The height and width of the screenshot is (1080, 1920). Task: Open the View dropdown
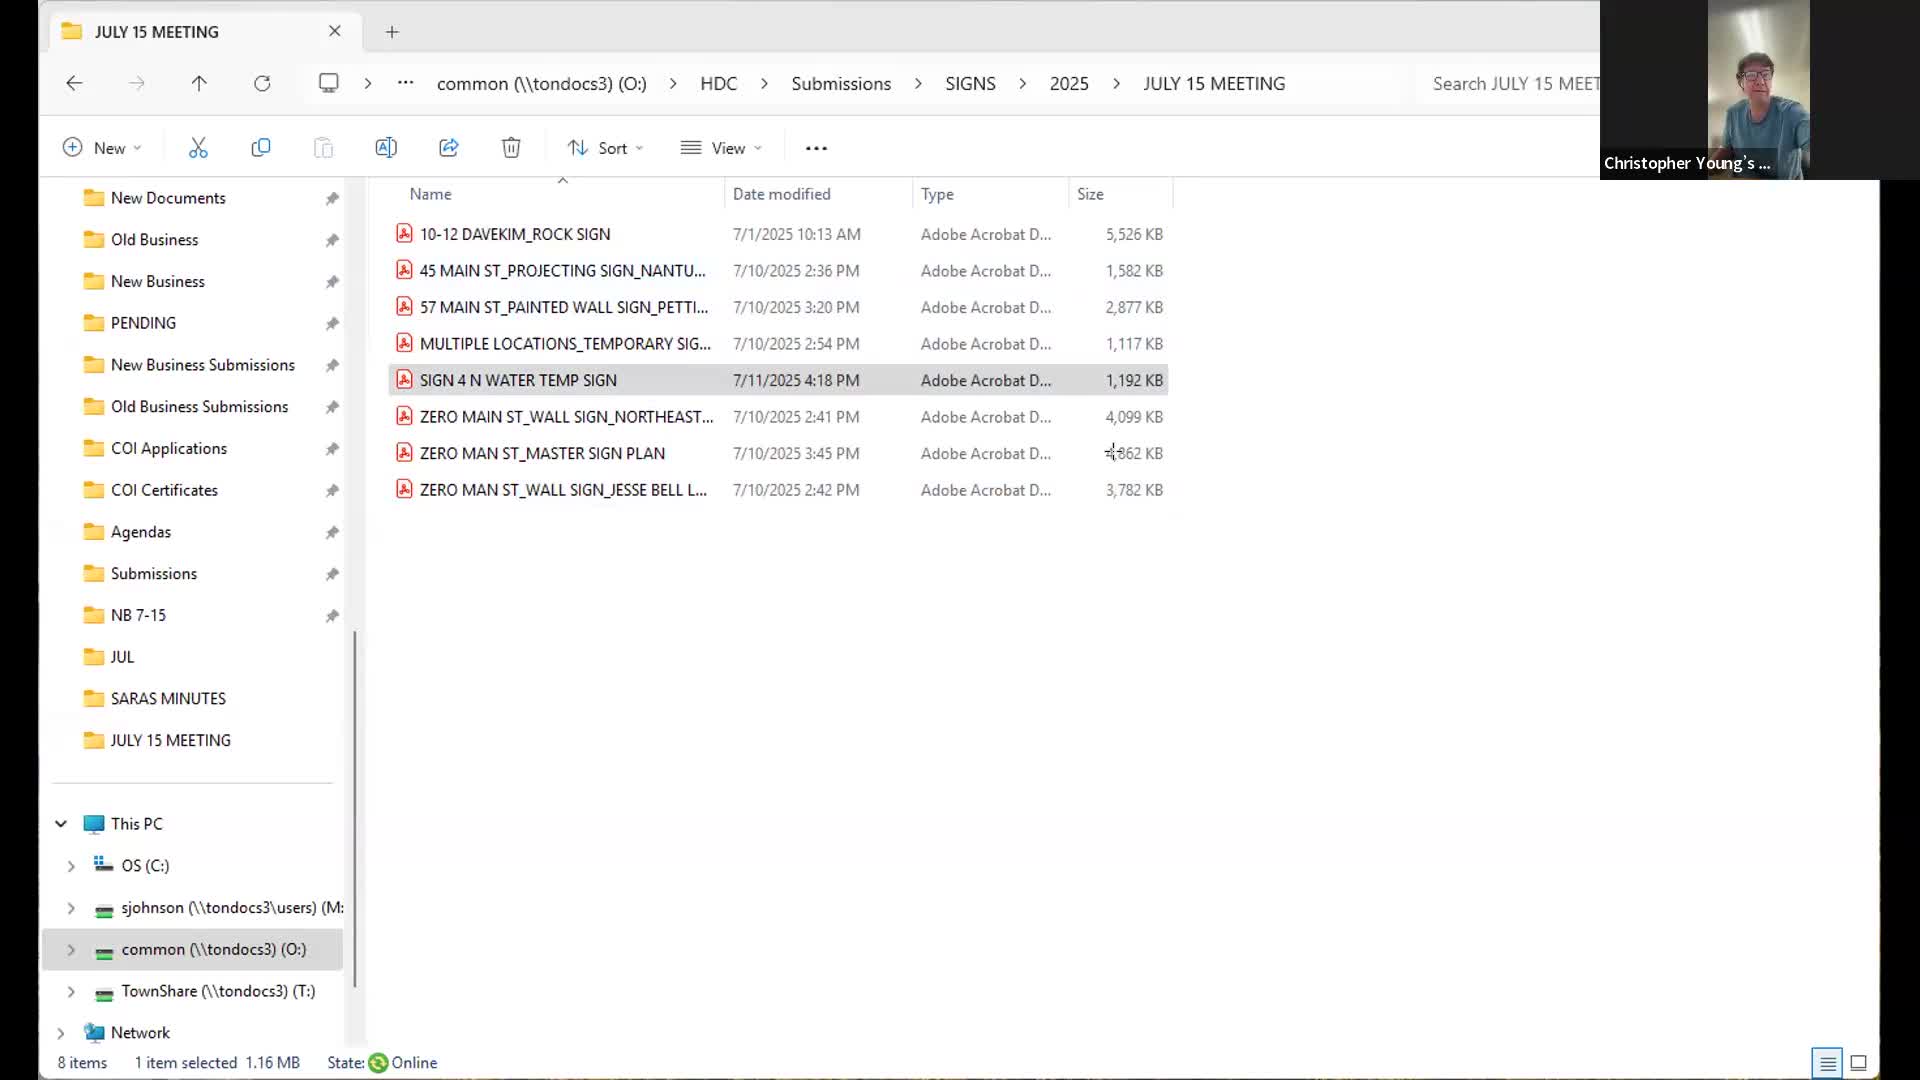click(721, 148)
